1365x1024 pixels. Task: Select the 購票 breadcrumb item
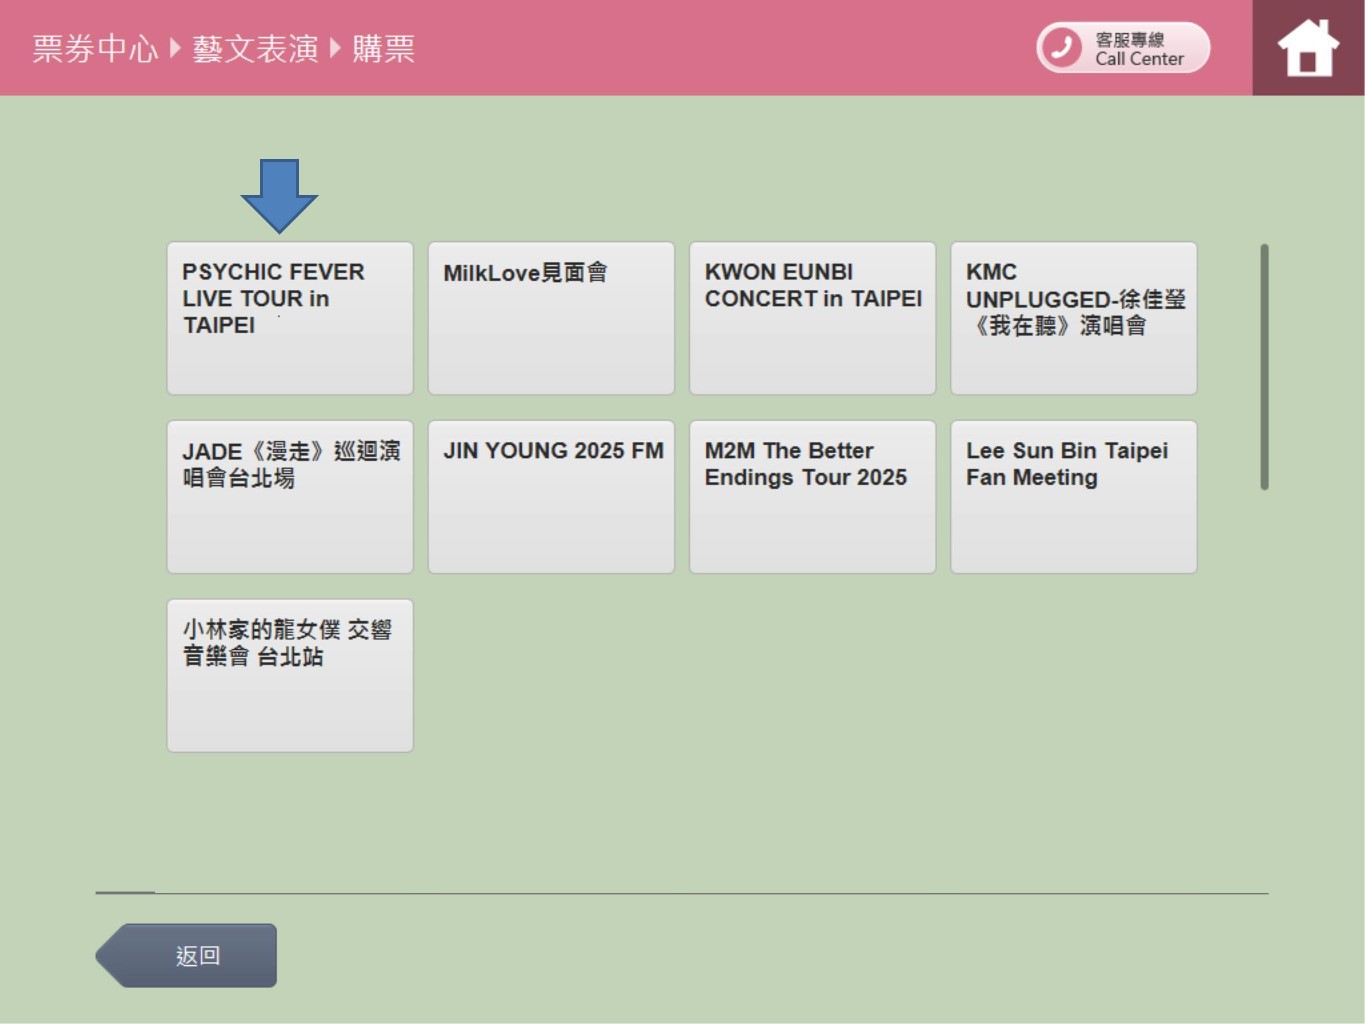point(383,48)
